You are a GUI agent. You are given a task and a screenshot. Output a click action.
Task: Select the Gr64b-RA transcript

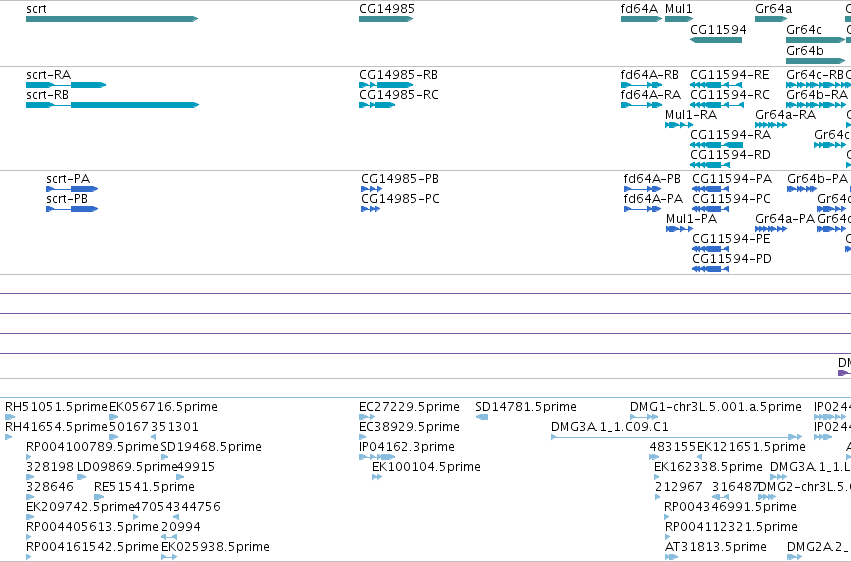[x=816, y=105]
